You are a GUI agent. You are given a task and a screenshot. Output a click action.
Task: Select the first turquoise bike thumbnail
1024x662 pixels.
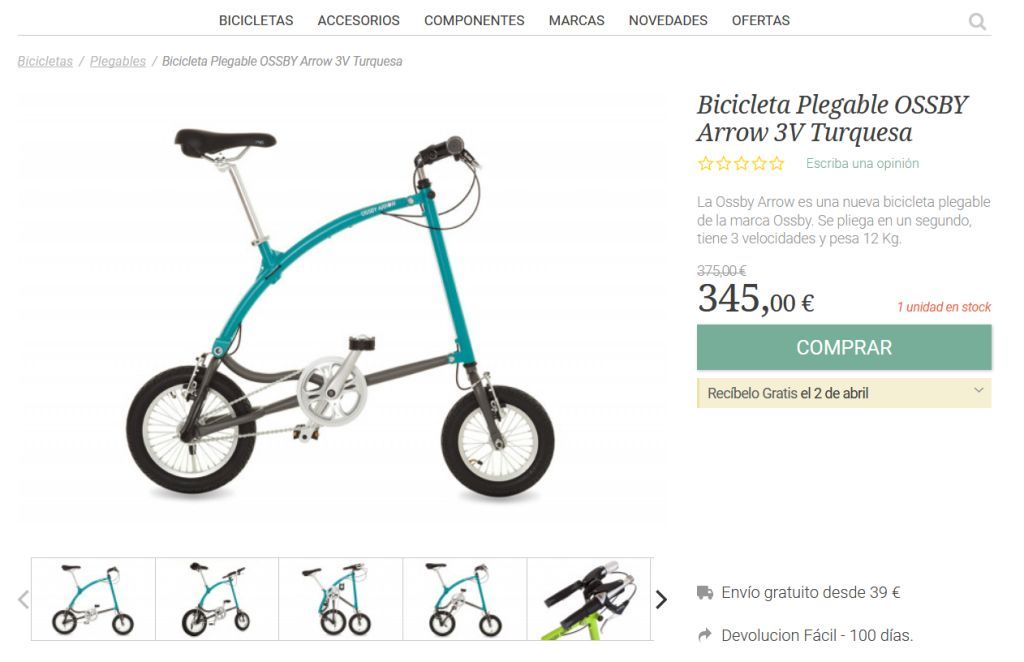tap(93, 599)
